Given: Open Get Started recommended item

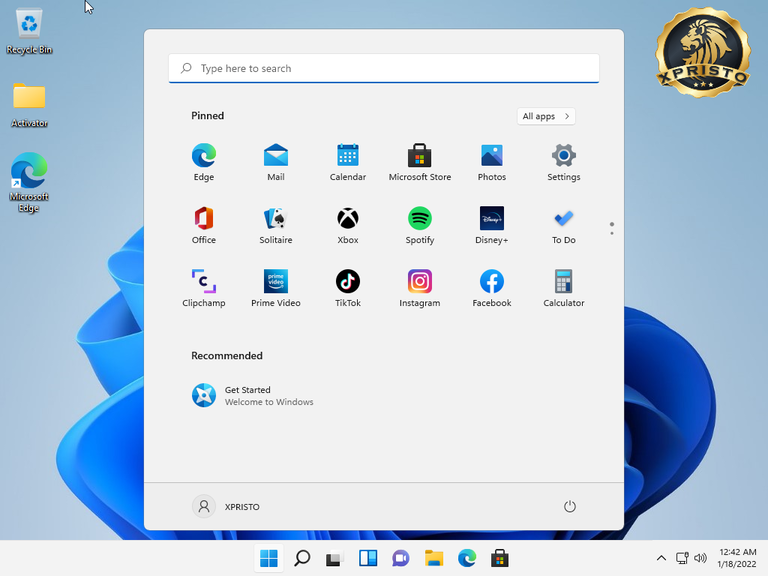Looking at the screenshot, I should (252, 395).
